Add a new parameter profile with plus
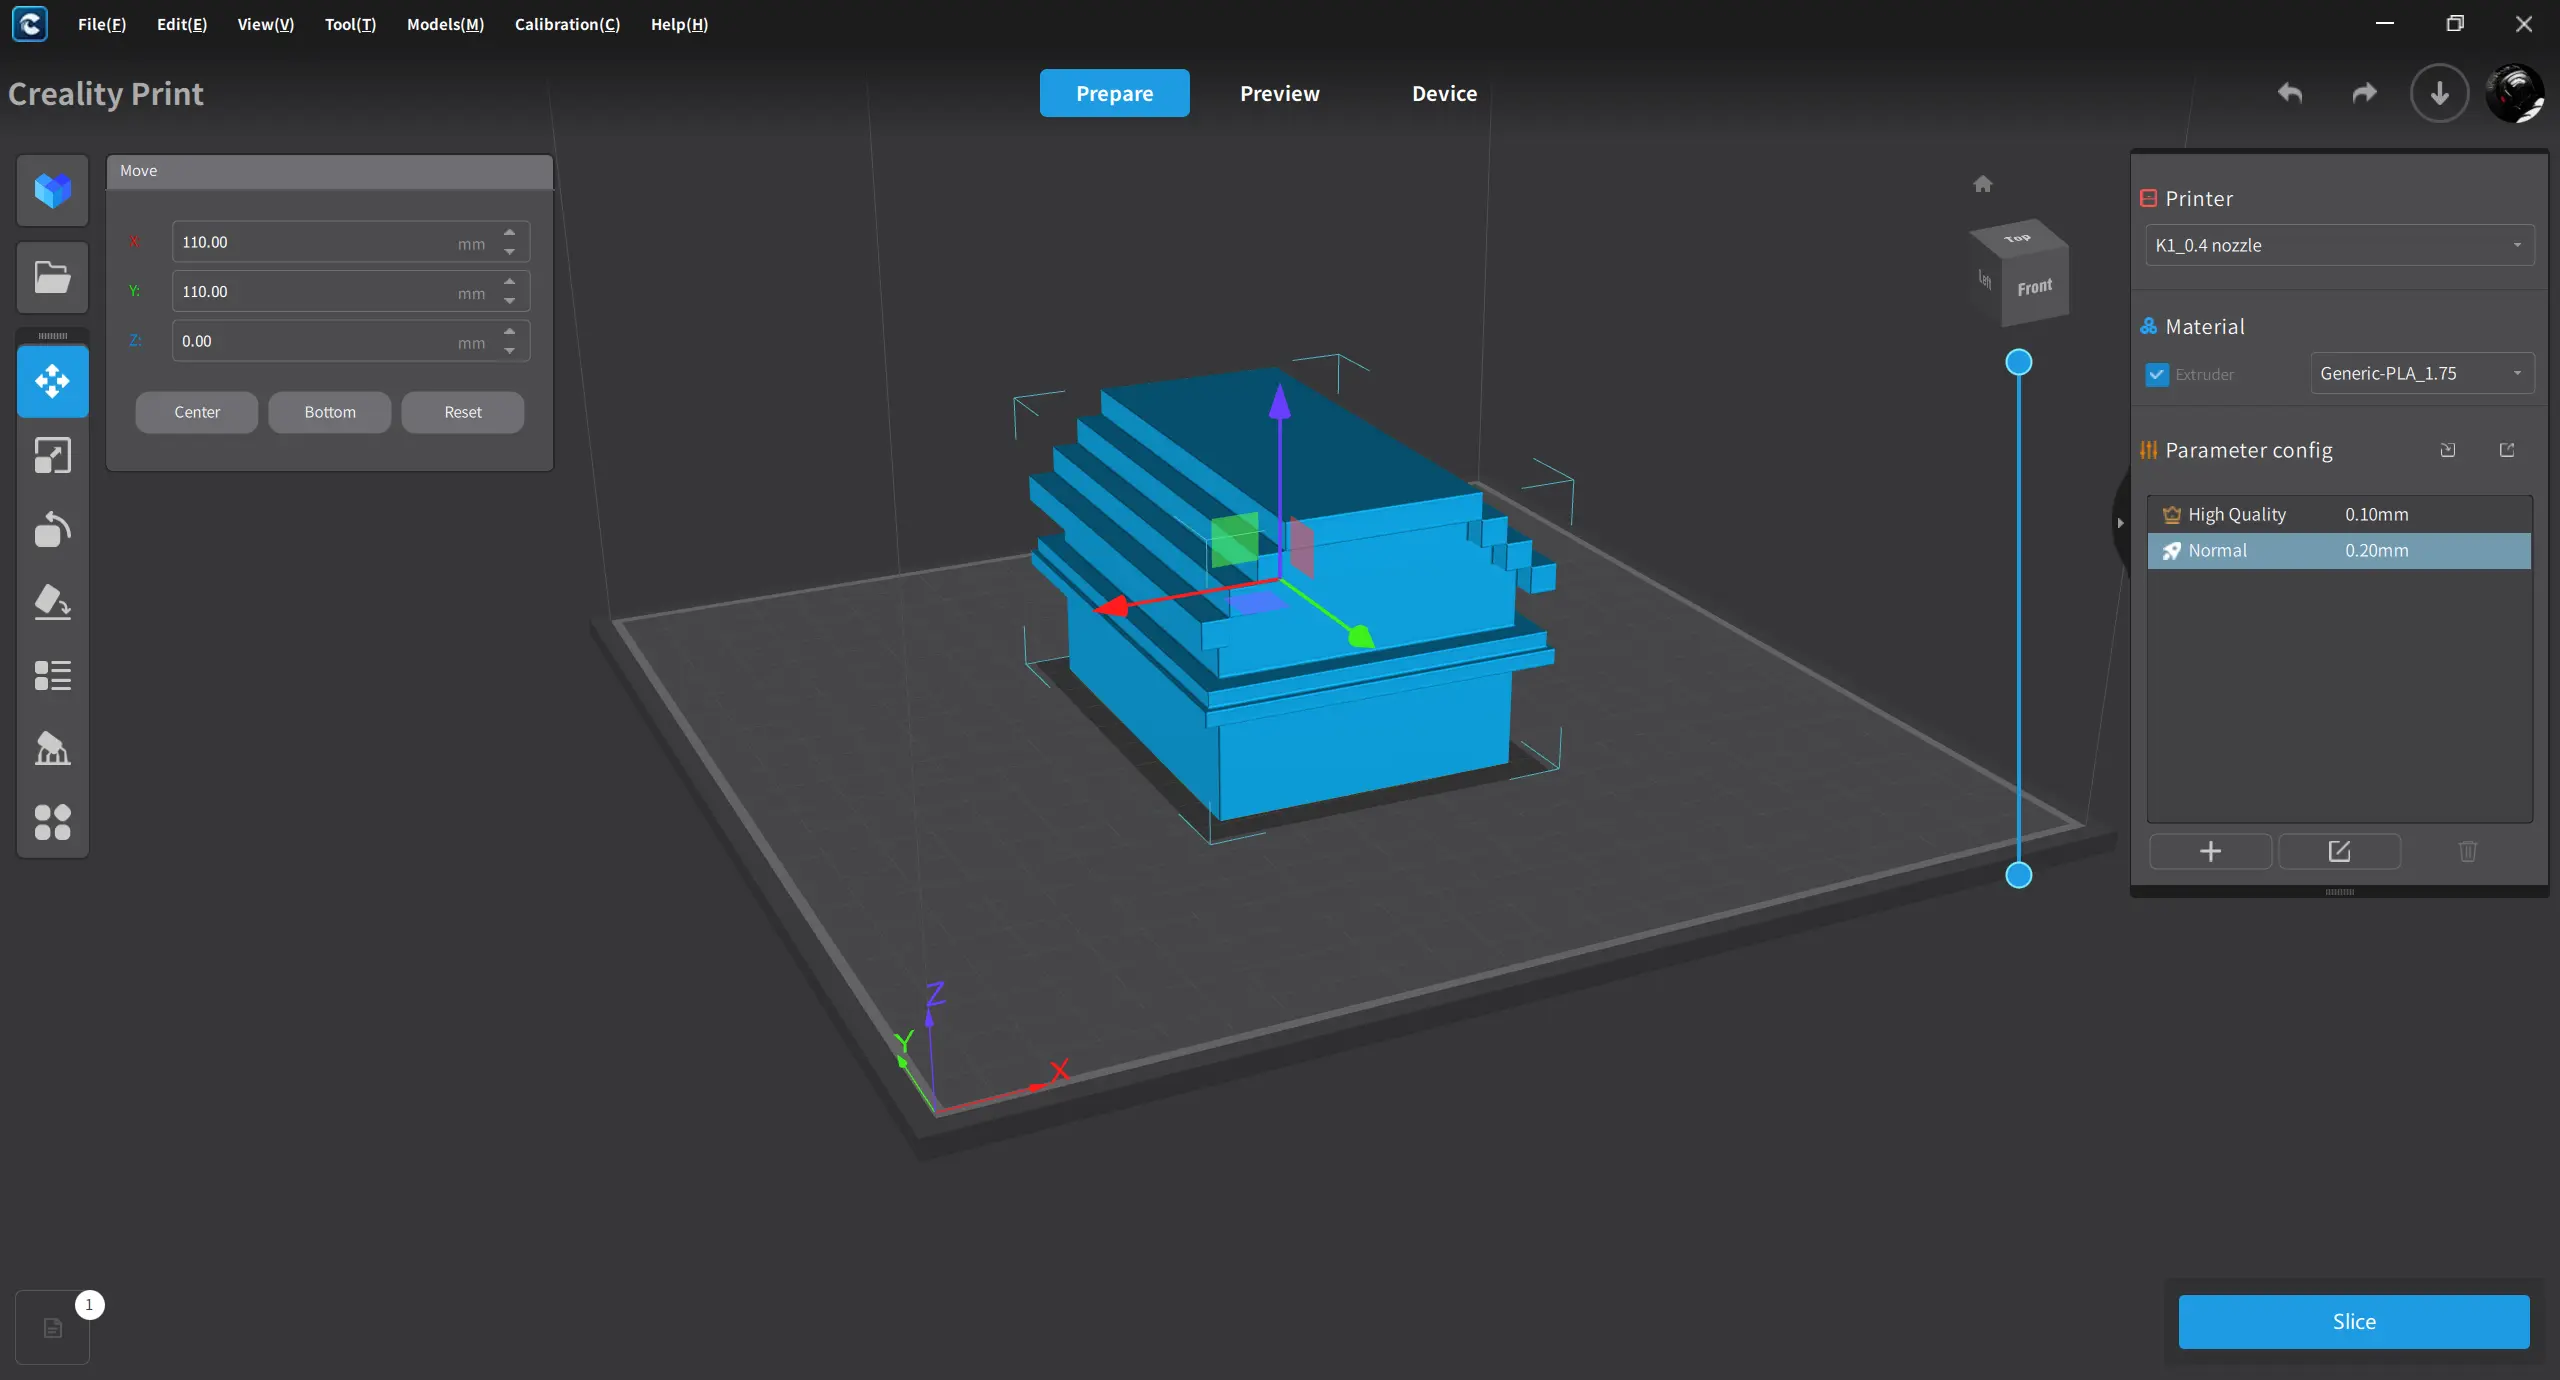 pos(2211,851)
